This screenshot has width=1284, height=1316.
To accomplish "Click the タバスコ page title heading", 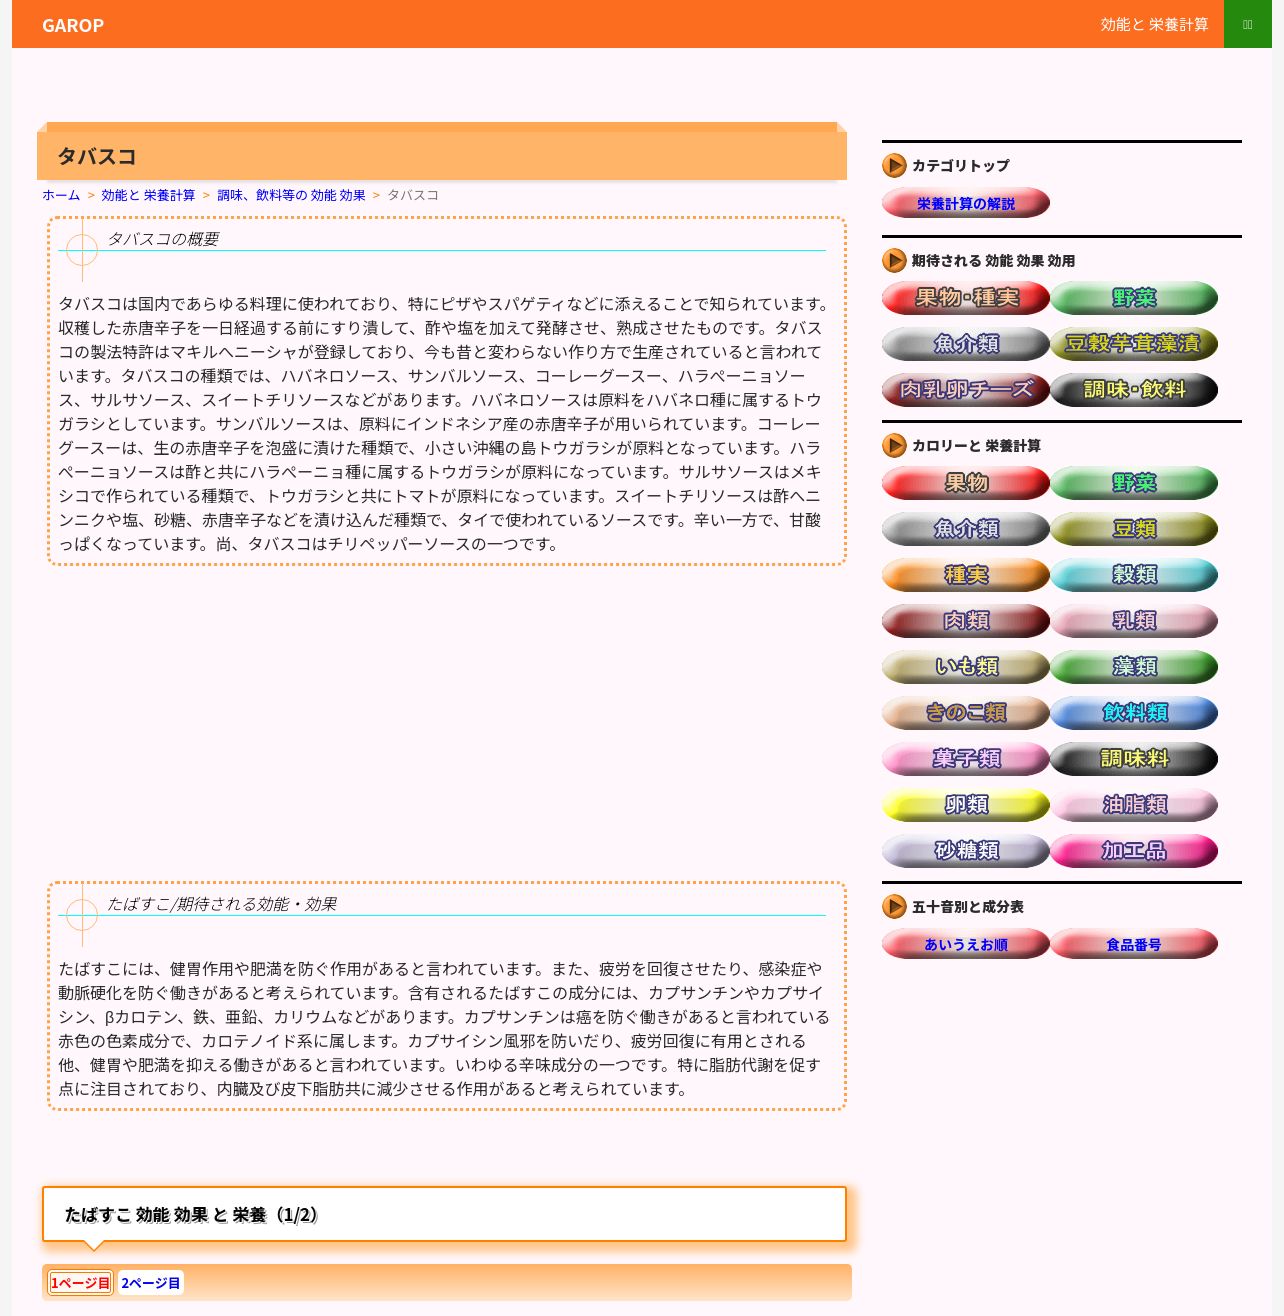I will pos(97,156).
